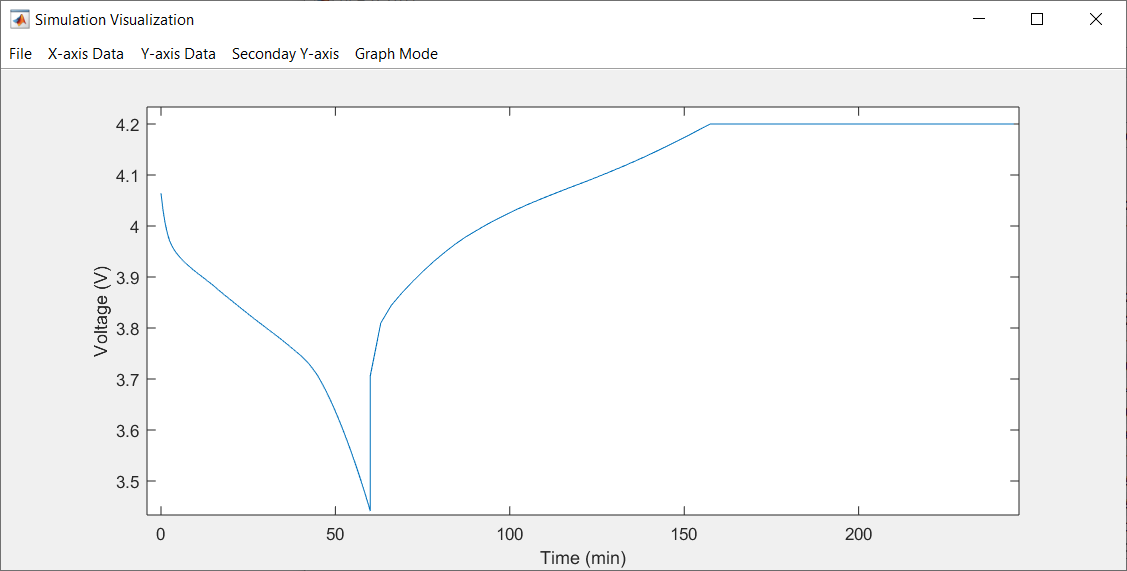The image size is (1127, 571).
Task: Open the Graph Mode menu
Action: pyautogui.click(x=396, y=54)
